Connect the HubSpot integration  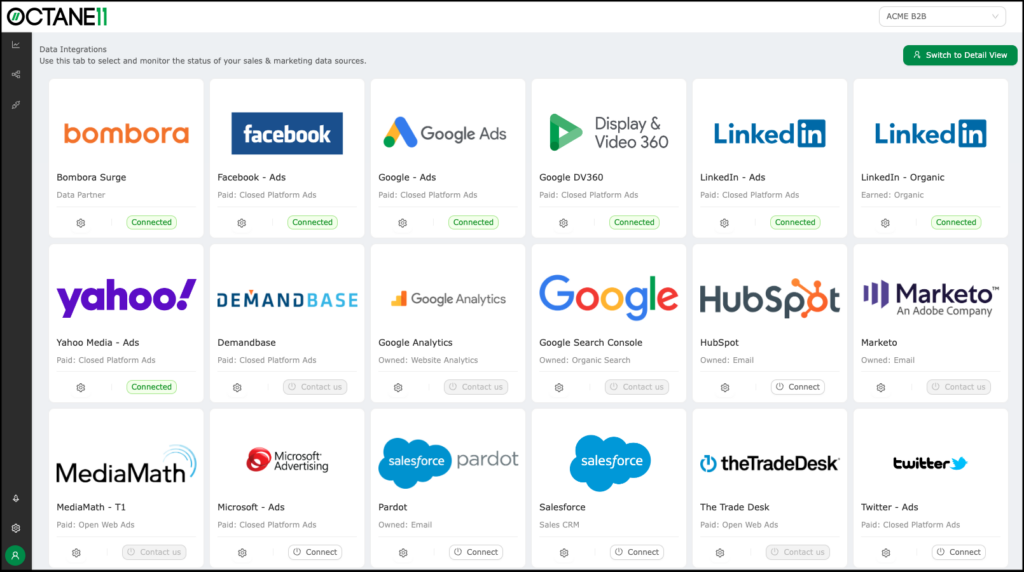797,387
